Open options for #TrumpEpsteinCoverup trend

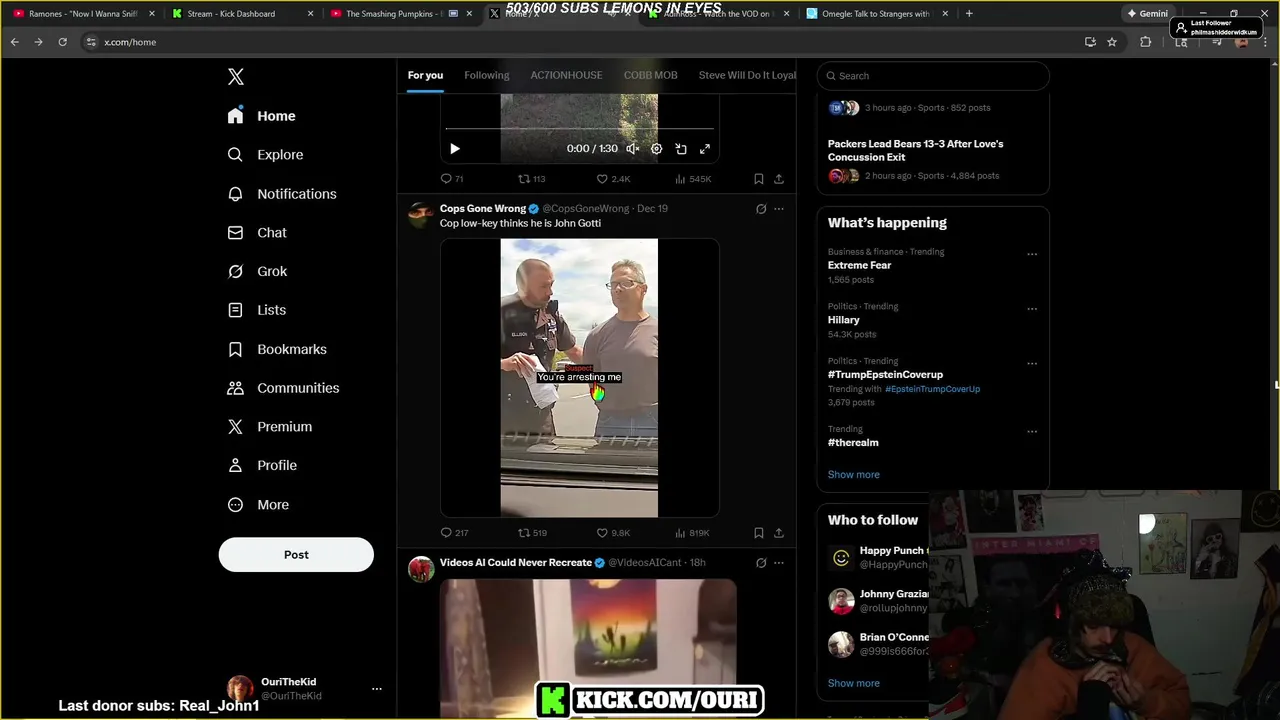[x=1032, y=364]
